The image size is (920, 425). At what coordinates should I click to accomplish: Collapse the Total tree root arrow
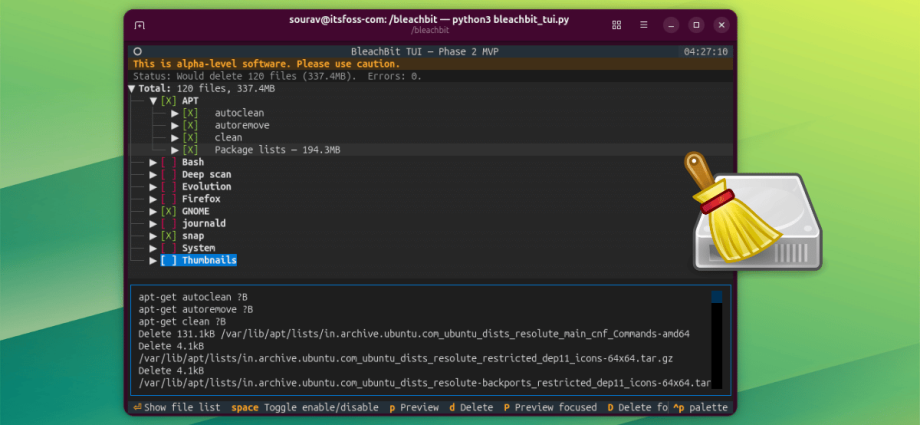(132, 89)
